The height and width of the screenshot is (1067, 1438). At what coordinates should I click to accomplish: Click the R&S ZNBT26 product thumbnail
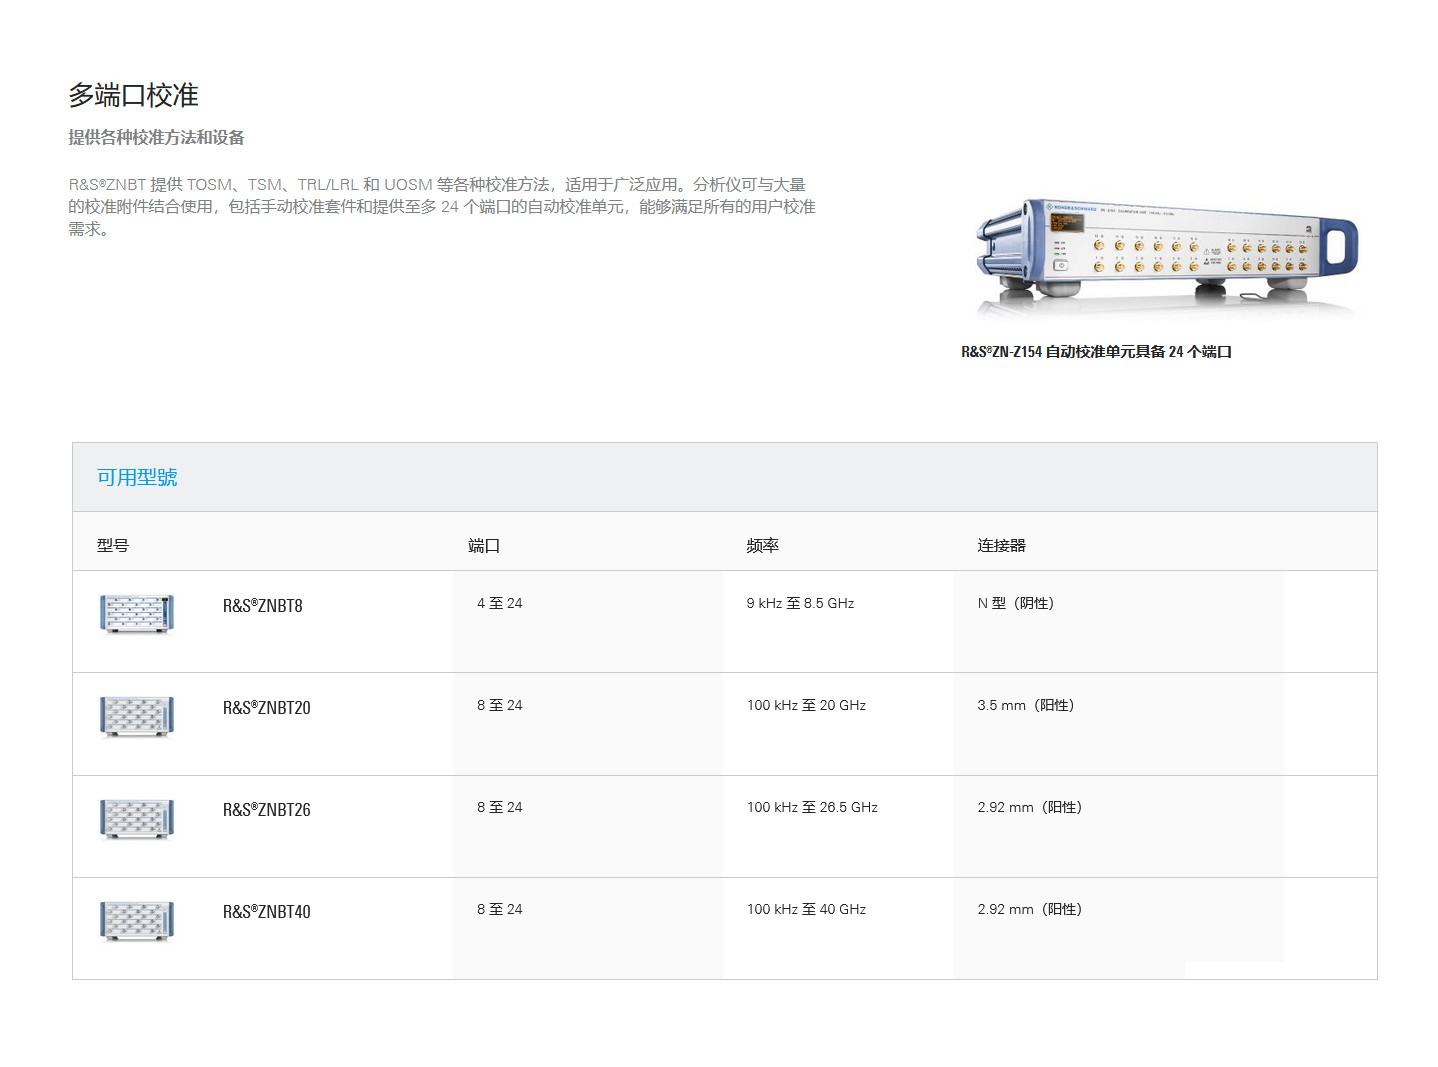[137, 818]
